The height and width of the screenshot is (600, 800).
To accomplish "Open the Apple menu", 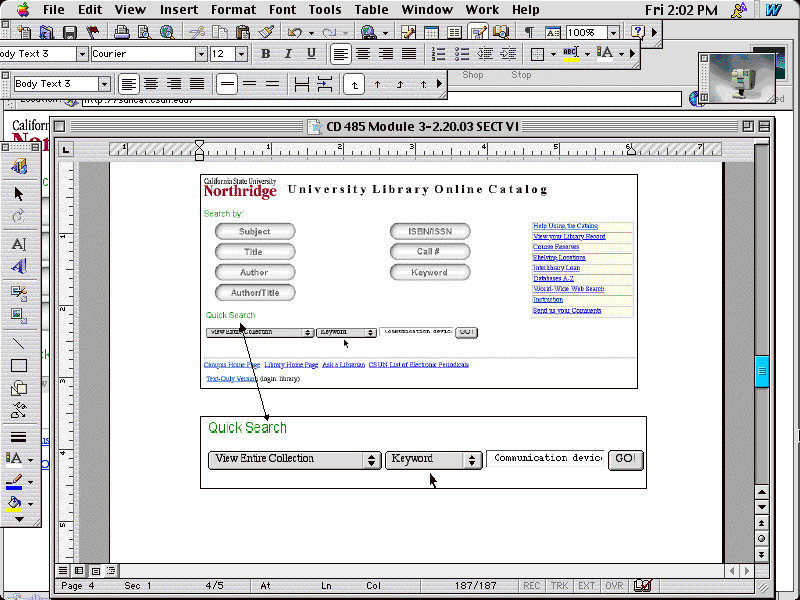I will (23, 10).
